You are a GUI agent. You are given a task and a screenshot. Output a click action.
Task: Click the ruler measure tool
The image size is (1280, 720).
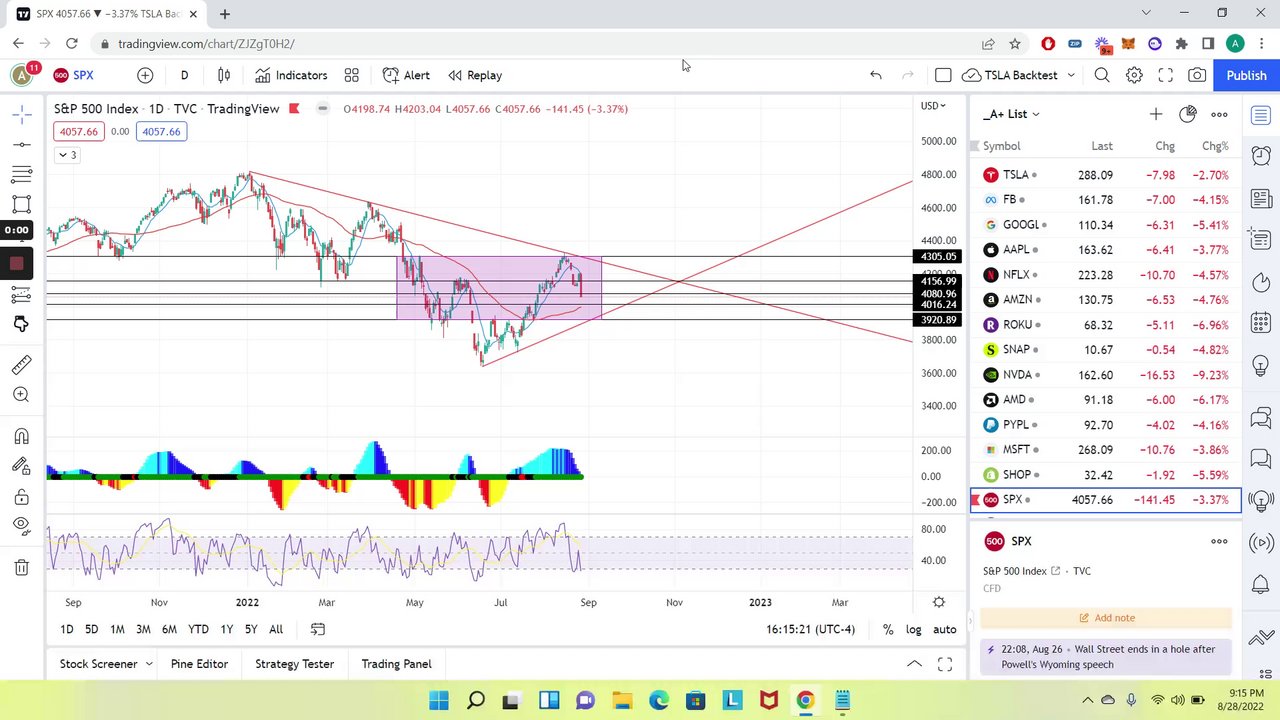click(x=21, y=365)
